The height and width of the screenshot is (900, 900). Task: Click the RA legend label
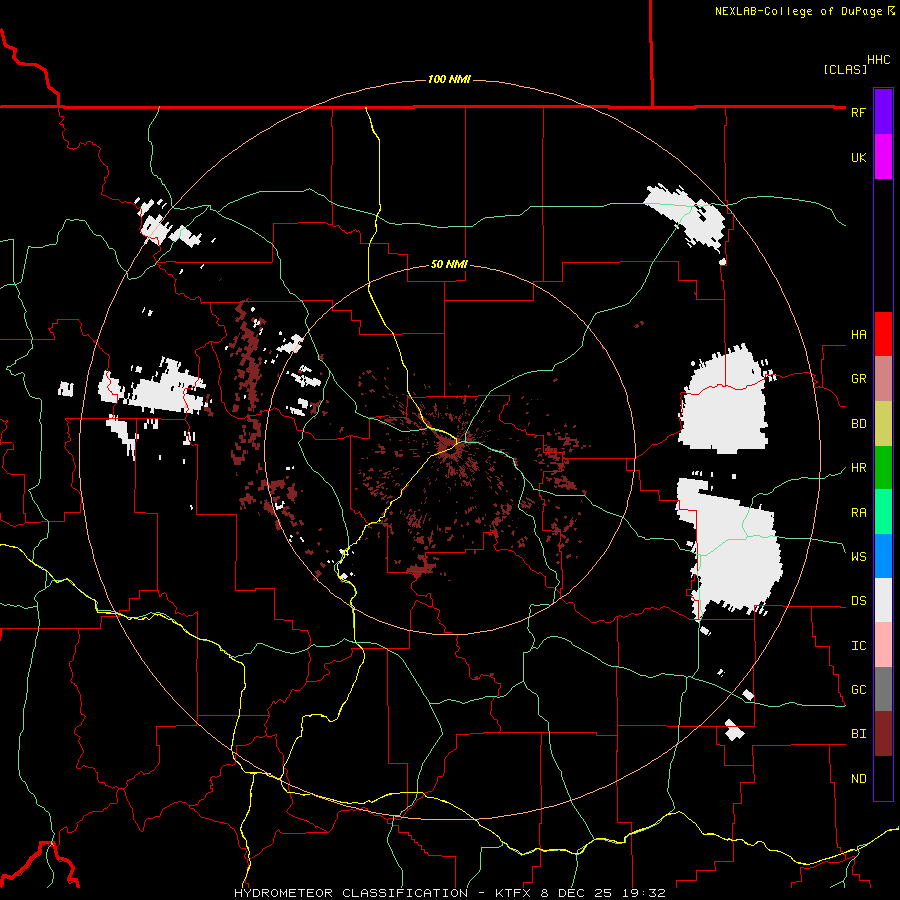(858, 513)
